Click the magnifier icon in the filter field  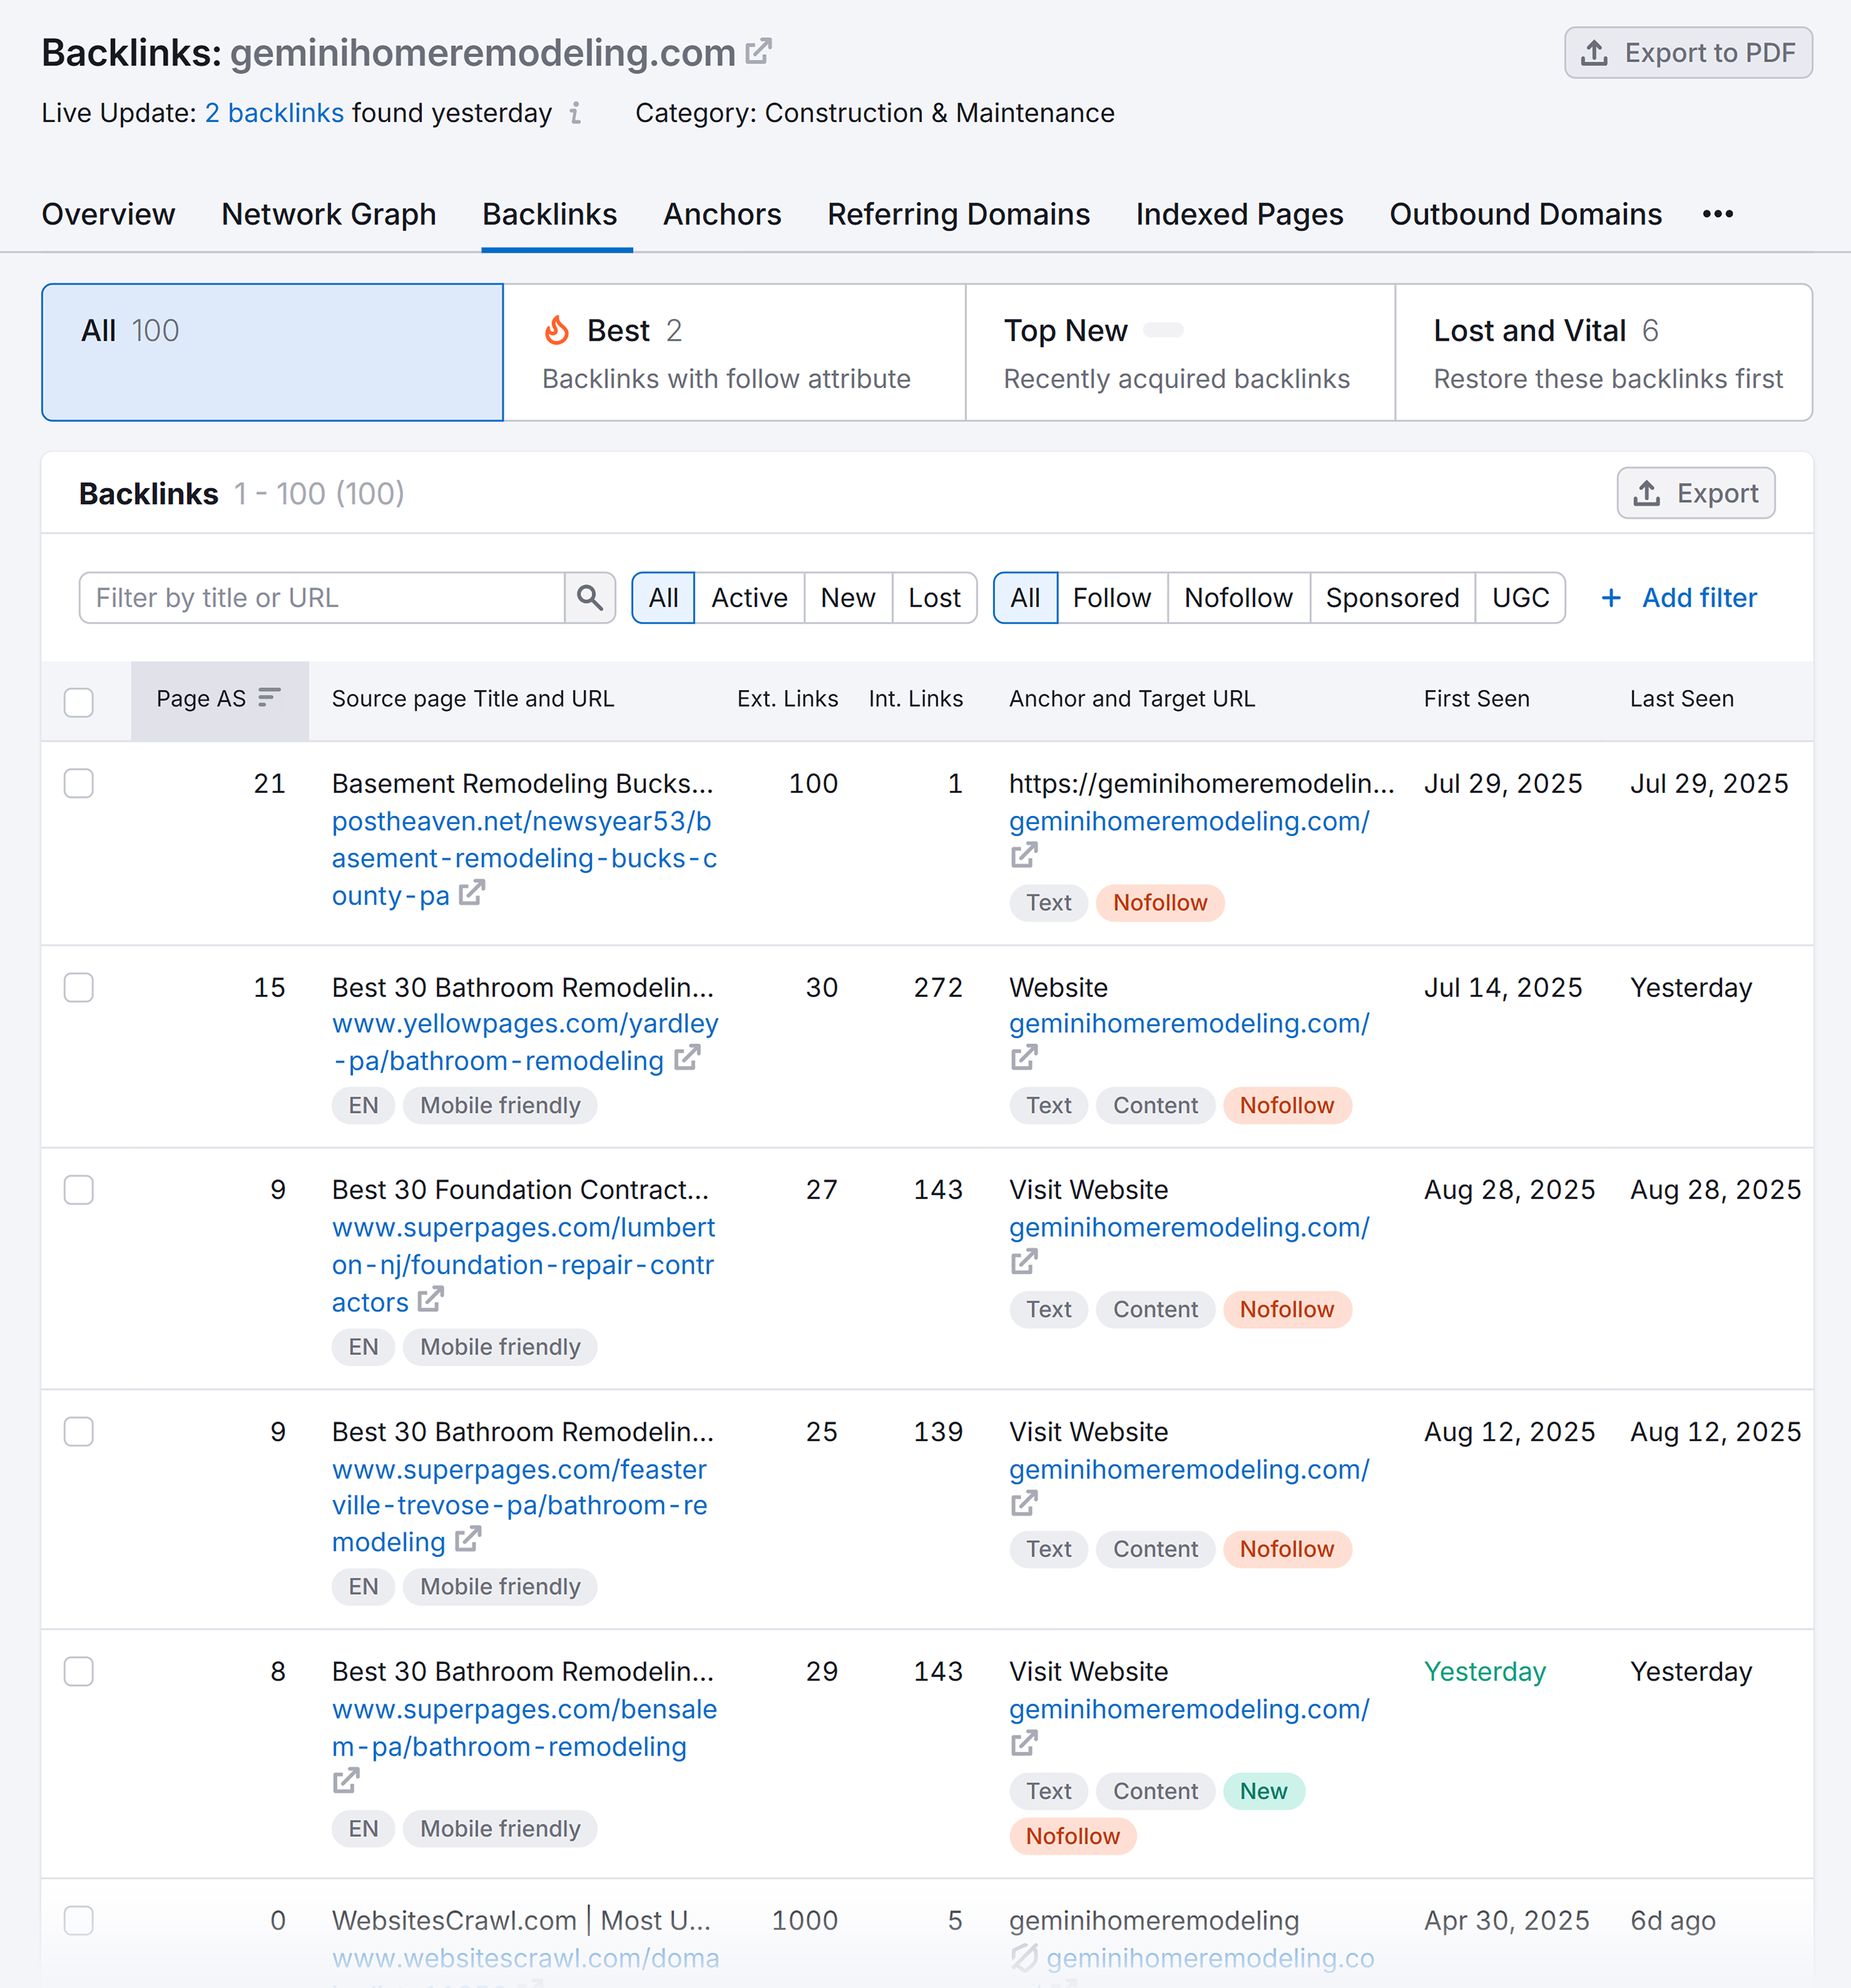pos(590,597)
